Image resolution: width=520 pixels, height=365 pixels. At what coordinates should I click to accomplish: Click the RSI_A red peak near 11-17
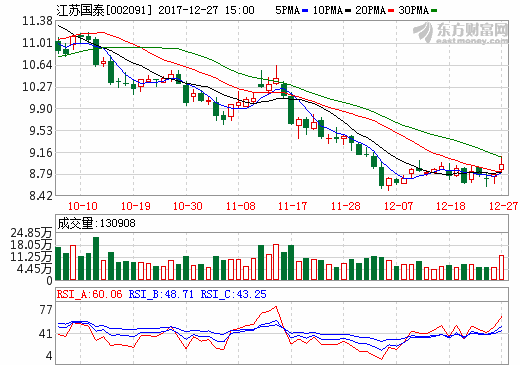[276, 307]
